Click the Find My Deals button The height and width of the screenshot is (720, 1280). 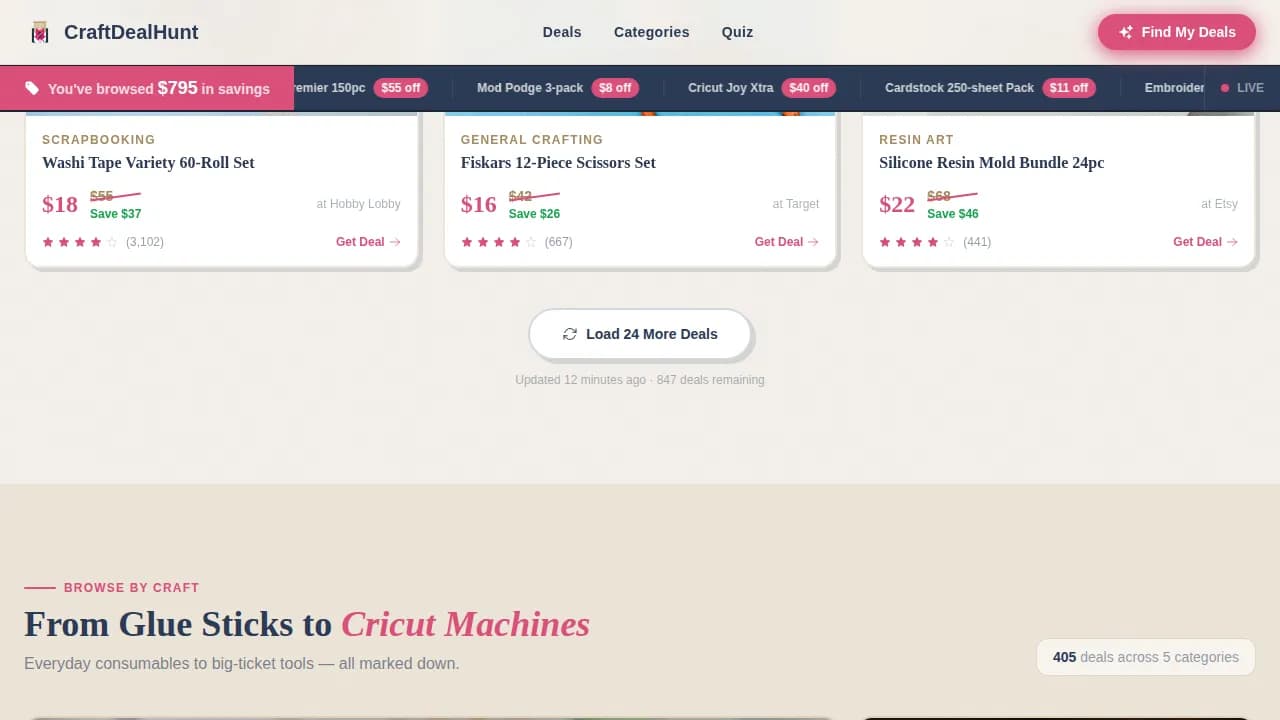click(1177, 32)
